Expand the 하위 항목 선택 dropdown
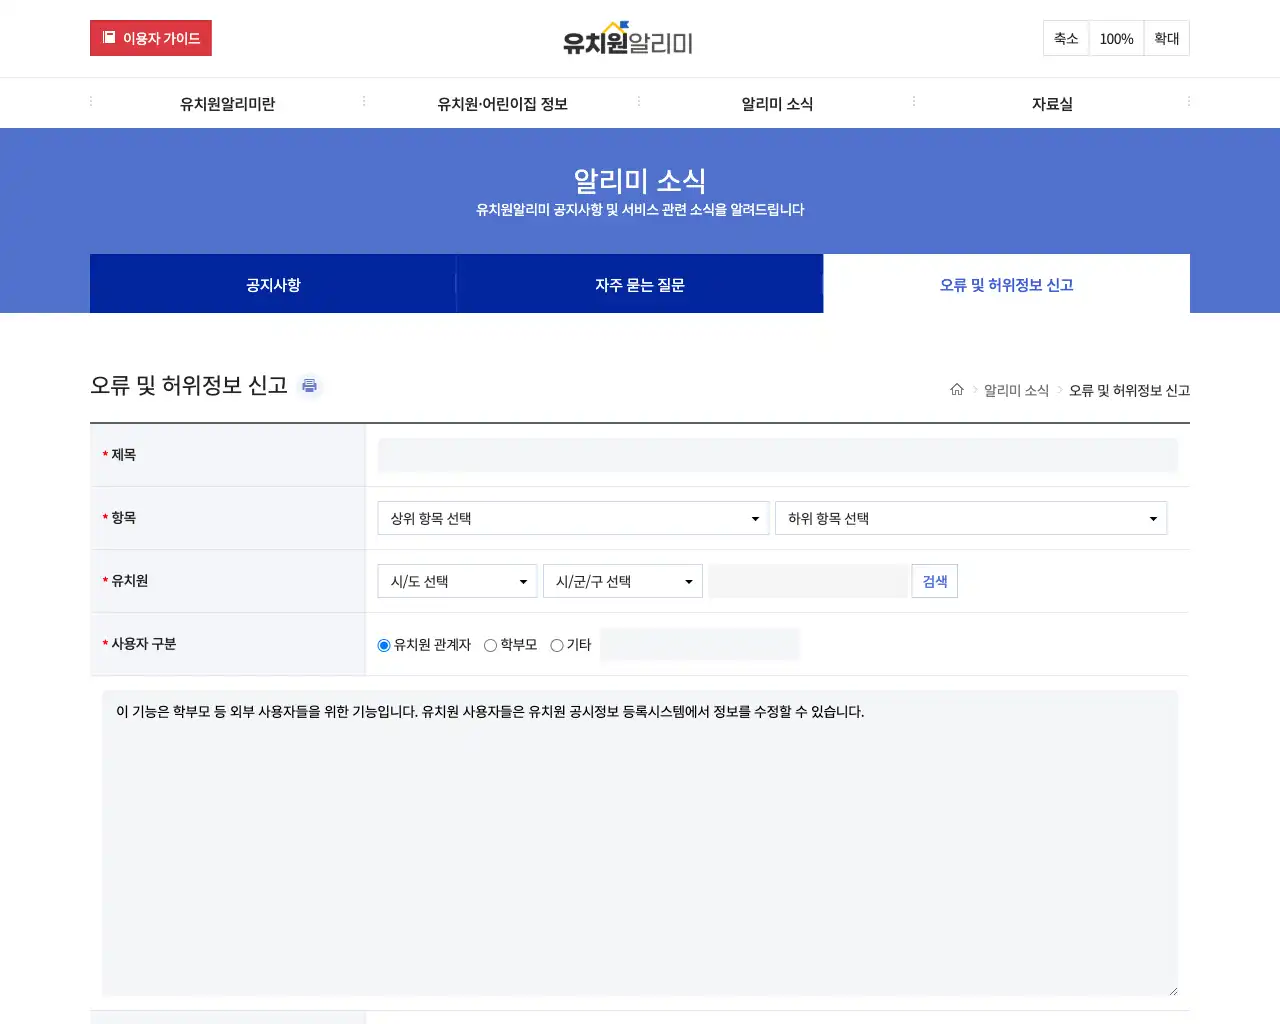1280x1024 pixels. coord(971,518)
